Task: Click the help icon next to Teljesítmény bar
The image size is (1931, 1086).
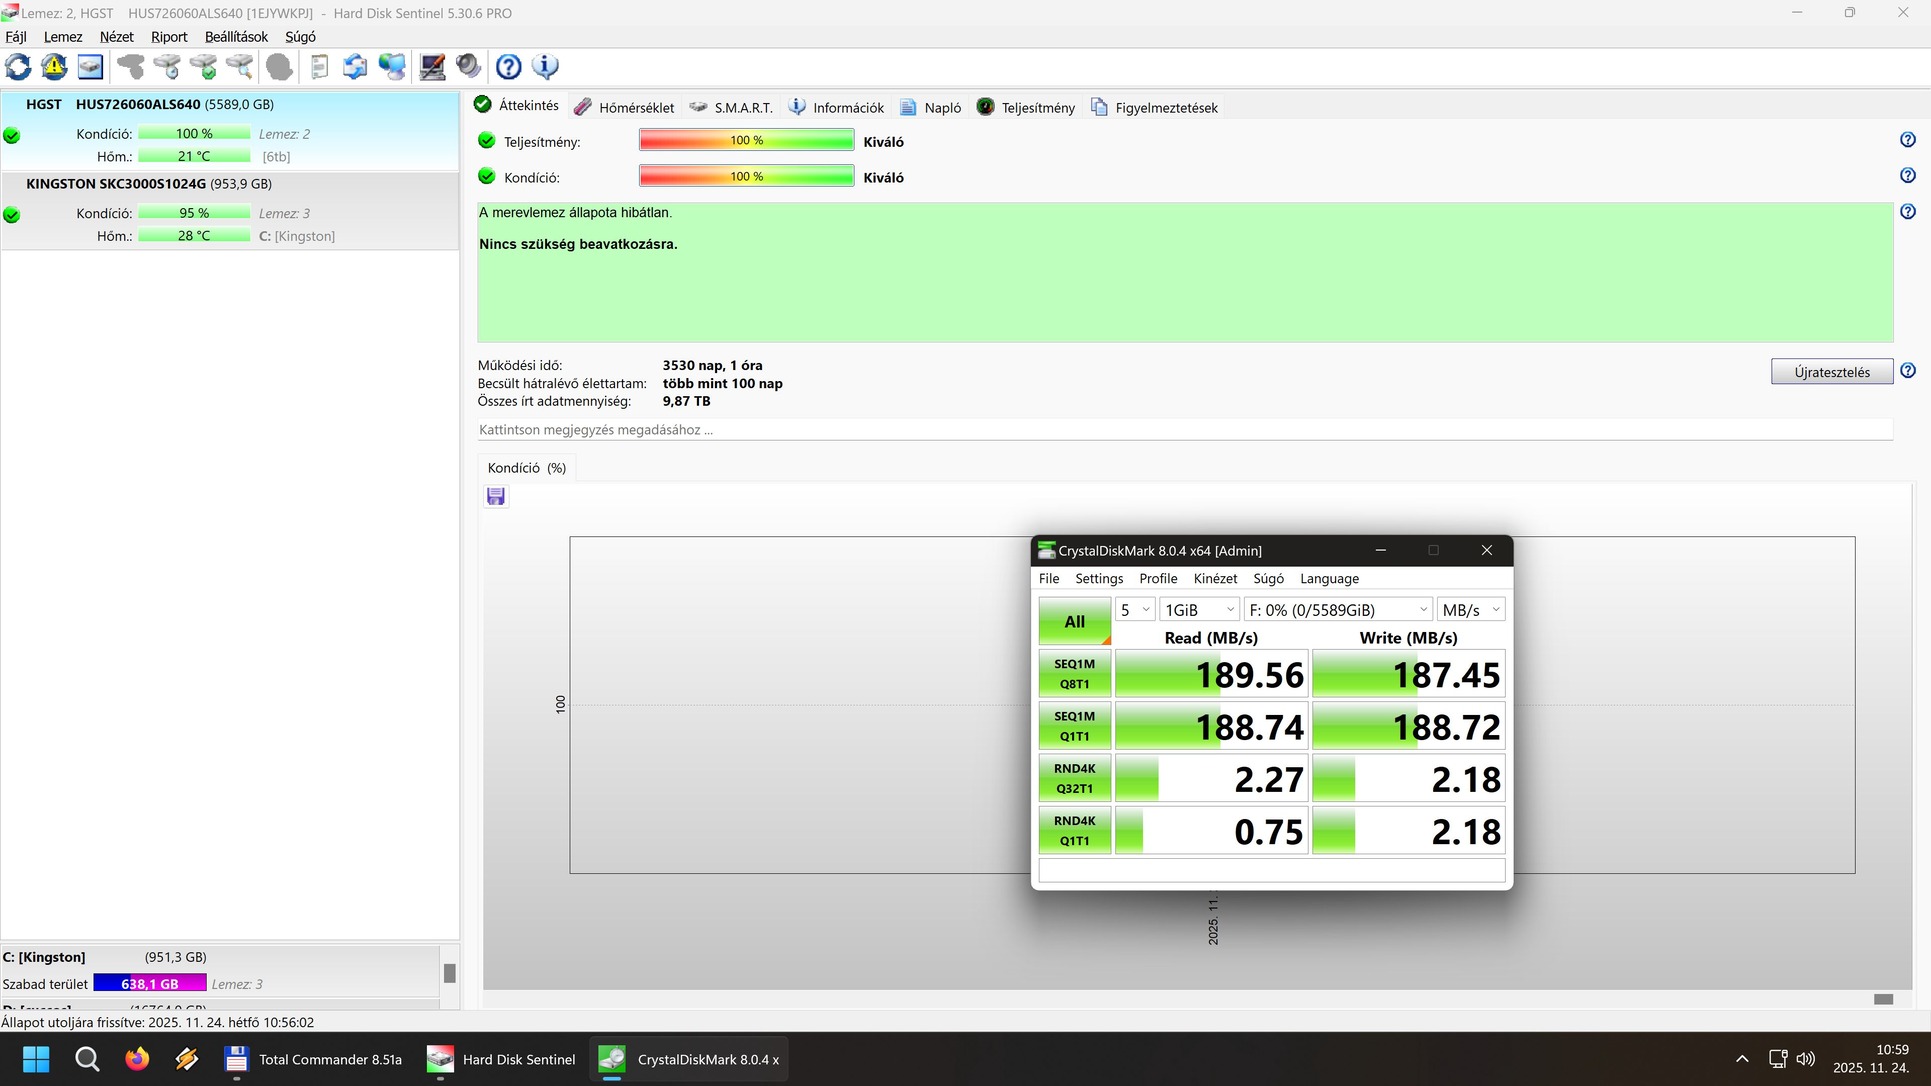Action: point(1907,140)
